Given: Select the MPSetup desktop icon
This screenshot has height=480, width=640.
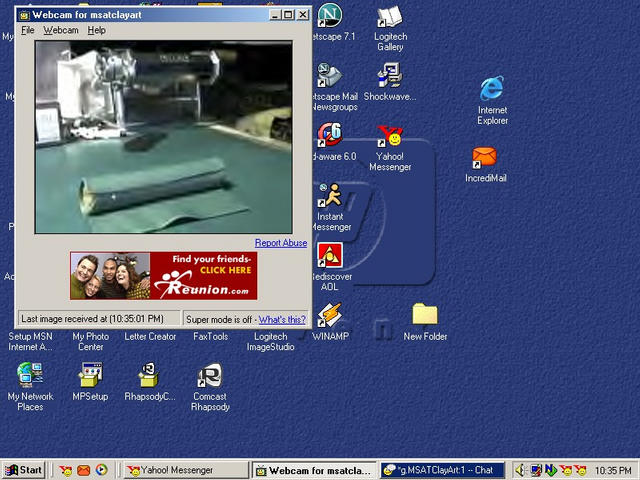Looking at the screenshot, I should coord(90,375).
